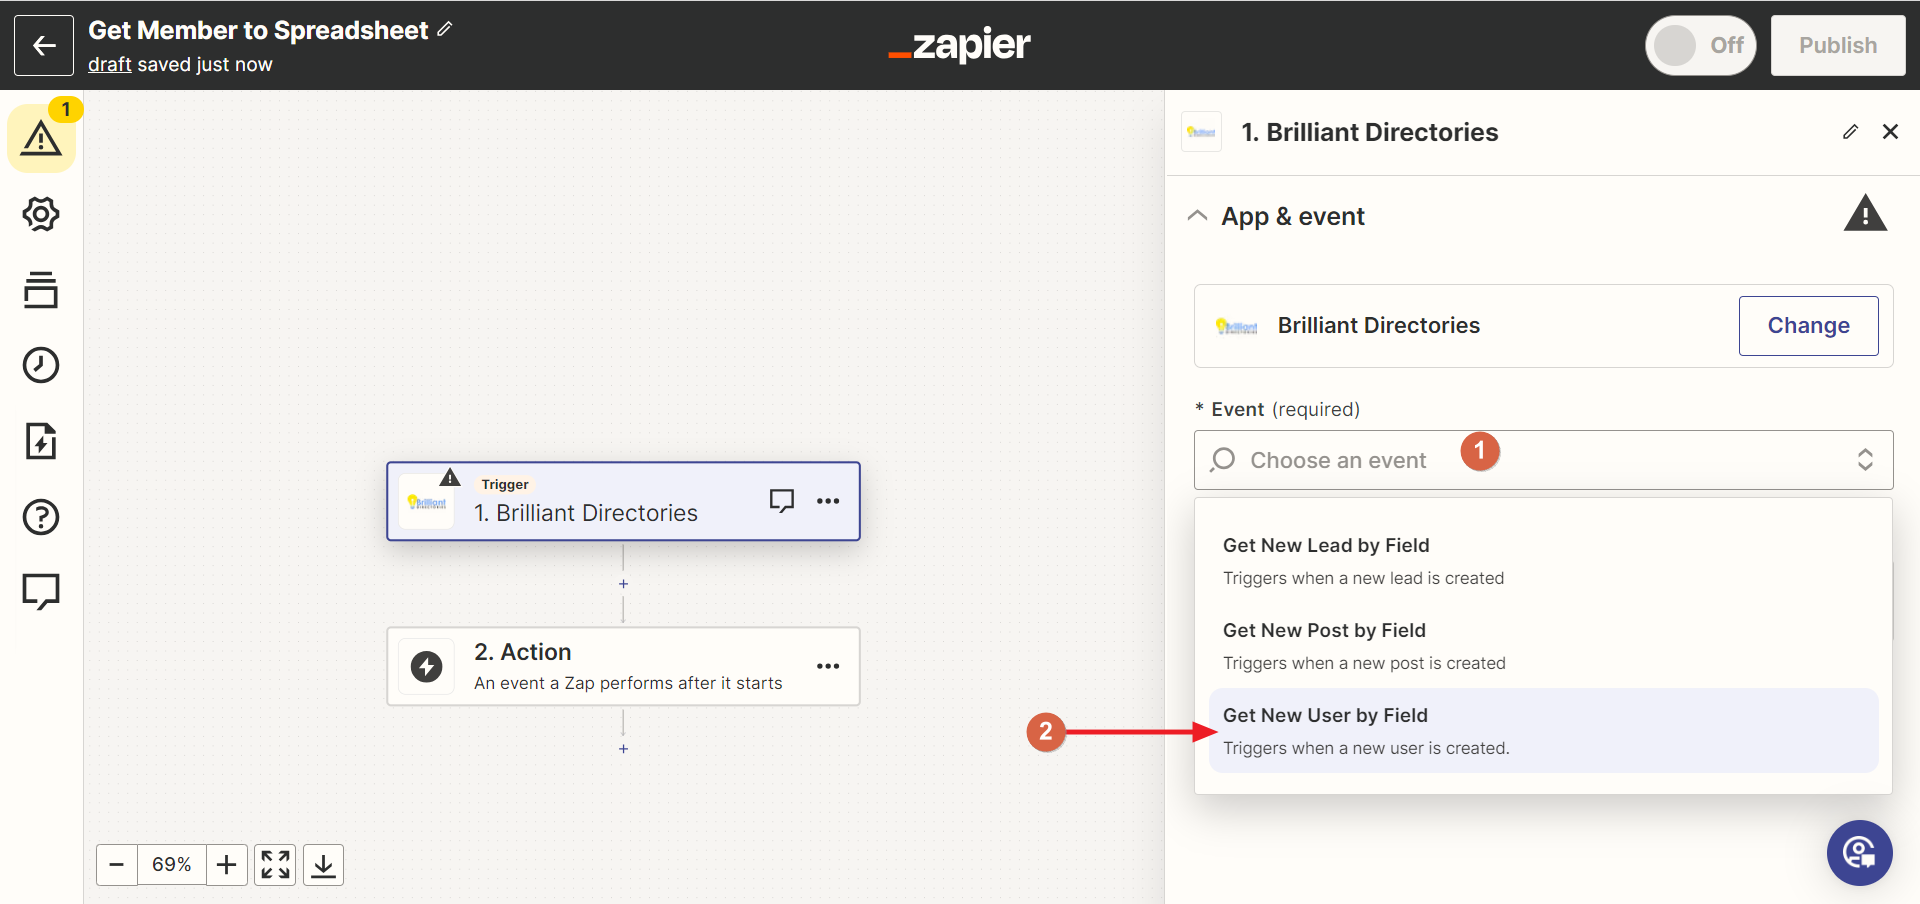Collapse the App & event section
Screen dimensions: 1920x904
coord(1197,215)
